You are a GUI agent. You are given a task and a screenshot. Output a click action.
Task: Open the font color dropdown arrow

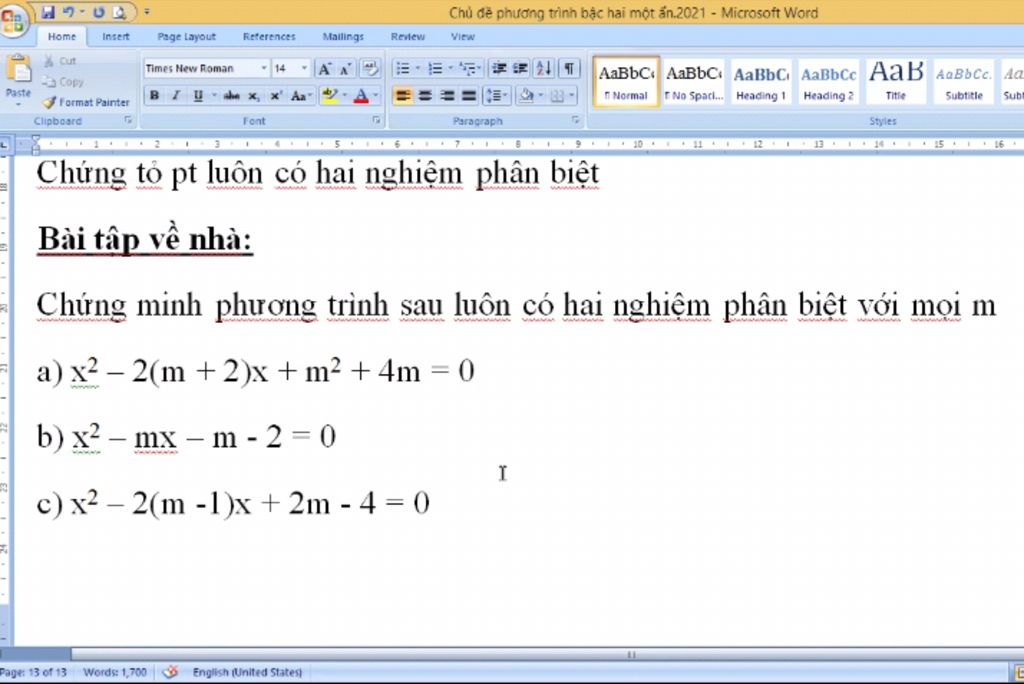[x=376, y=96]
